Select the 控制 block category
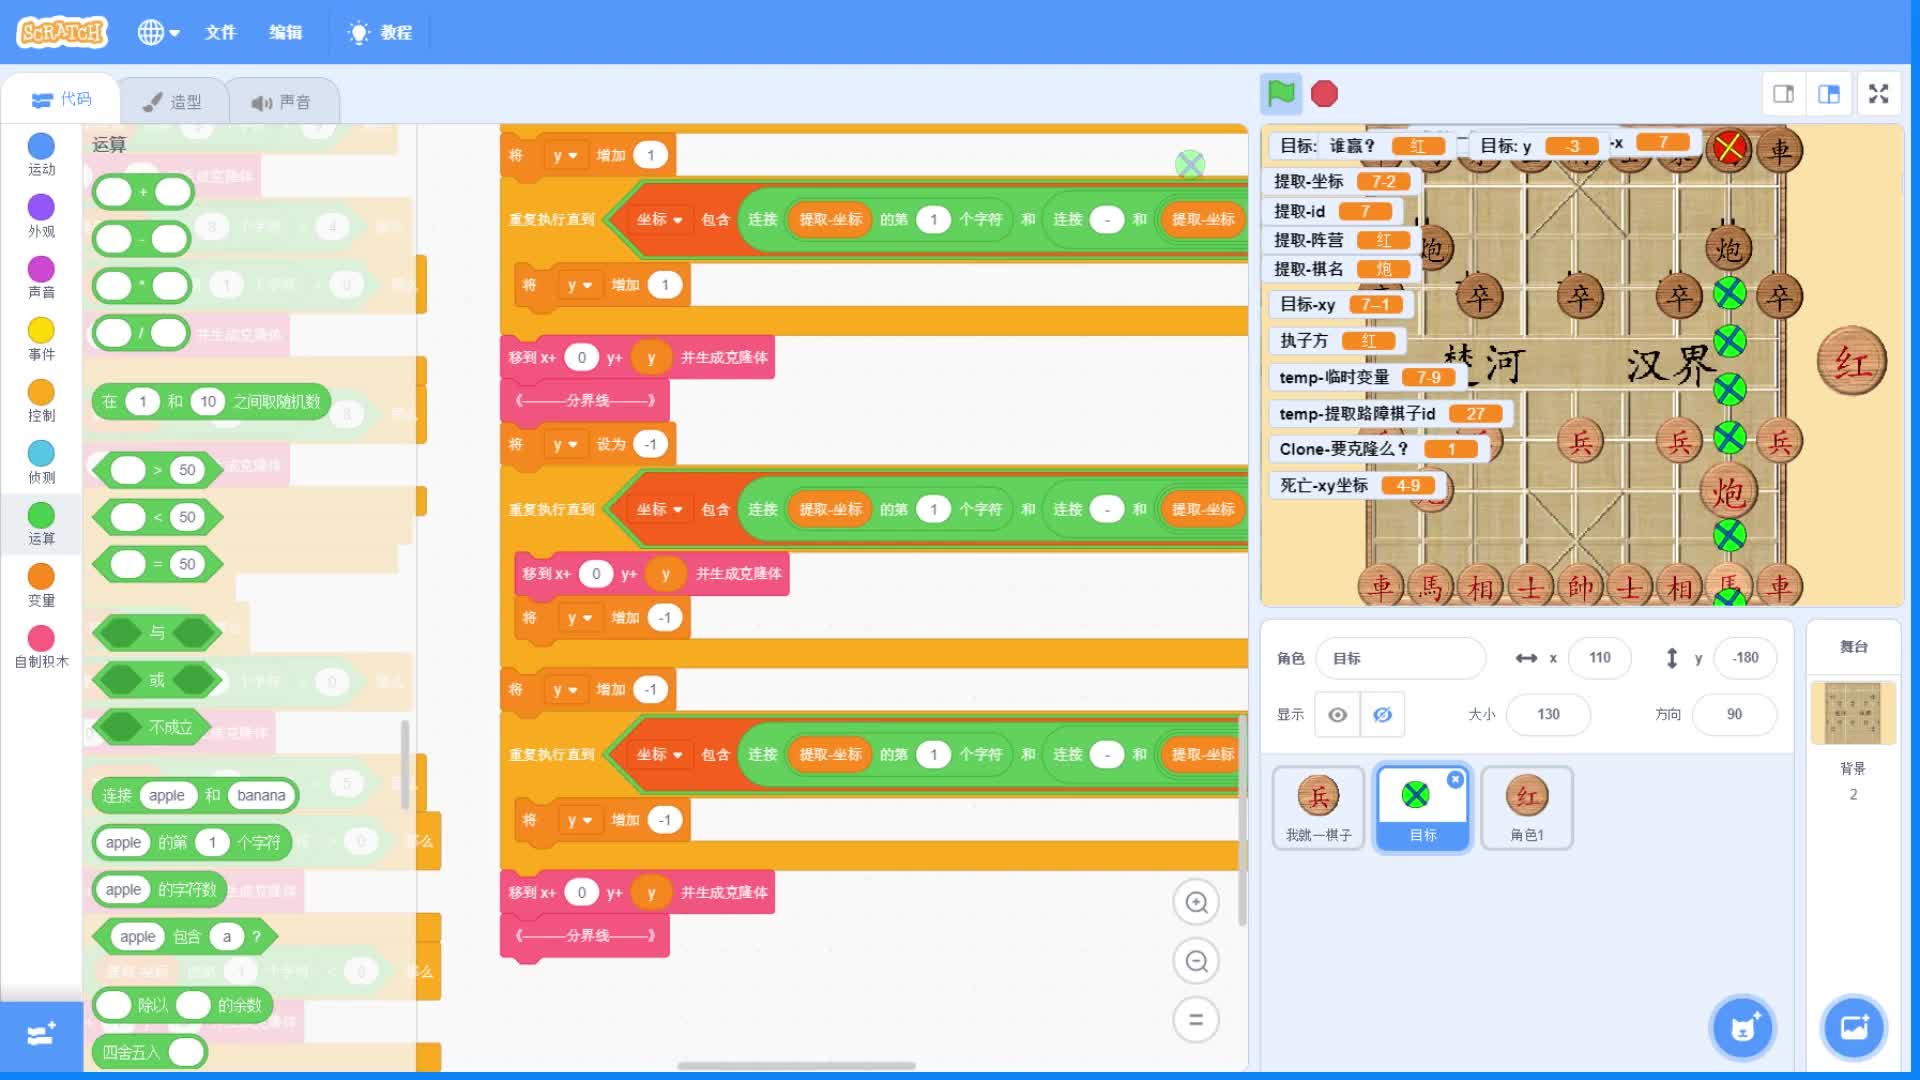 41,401
